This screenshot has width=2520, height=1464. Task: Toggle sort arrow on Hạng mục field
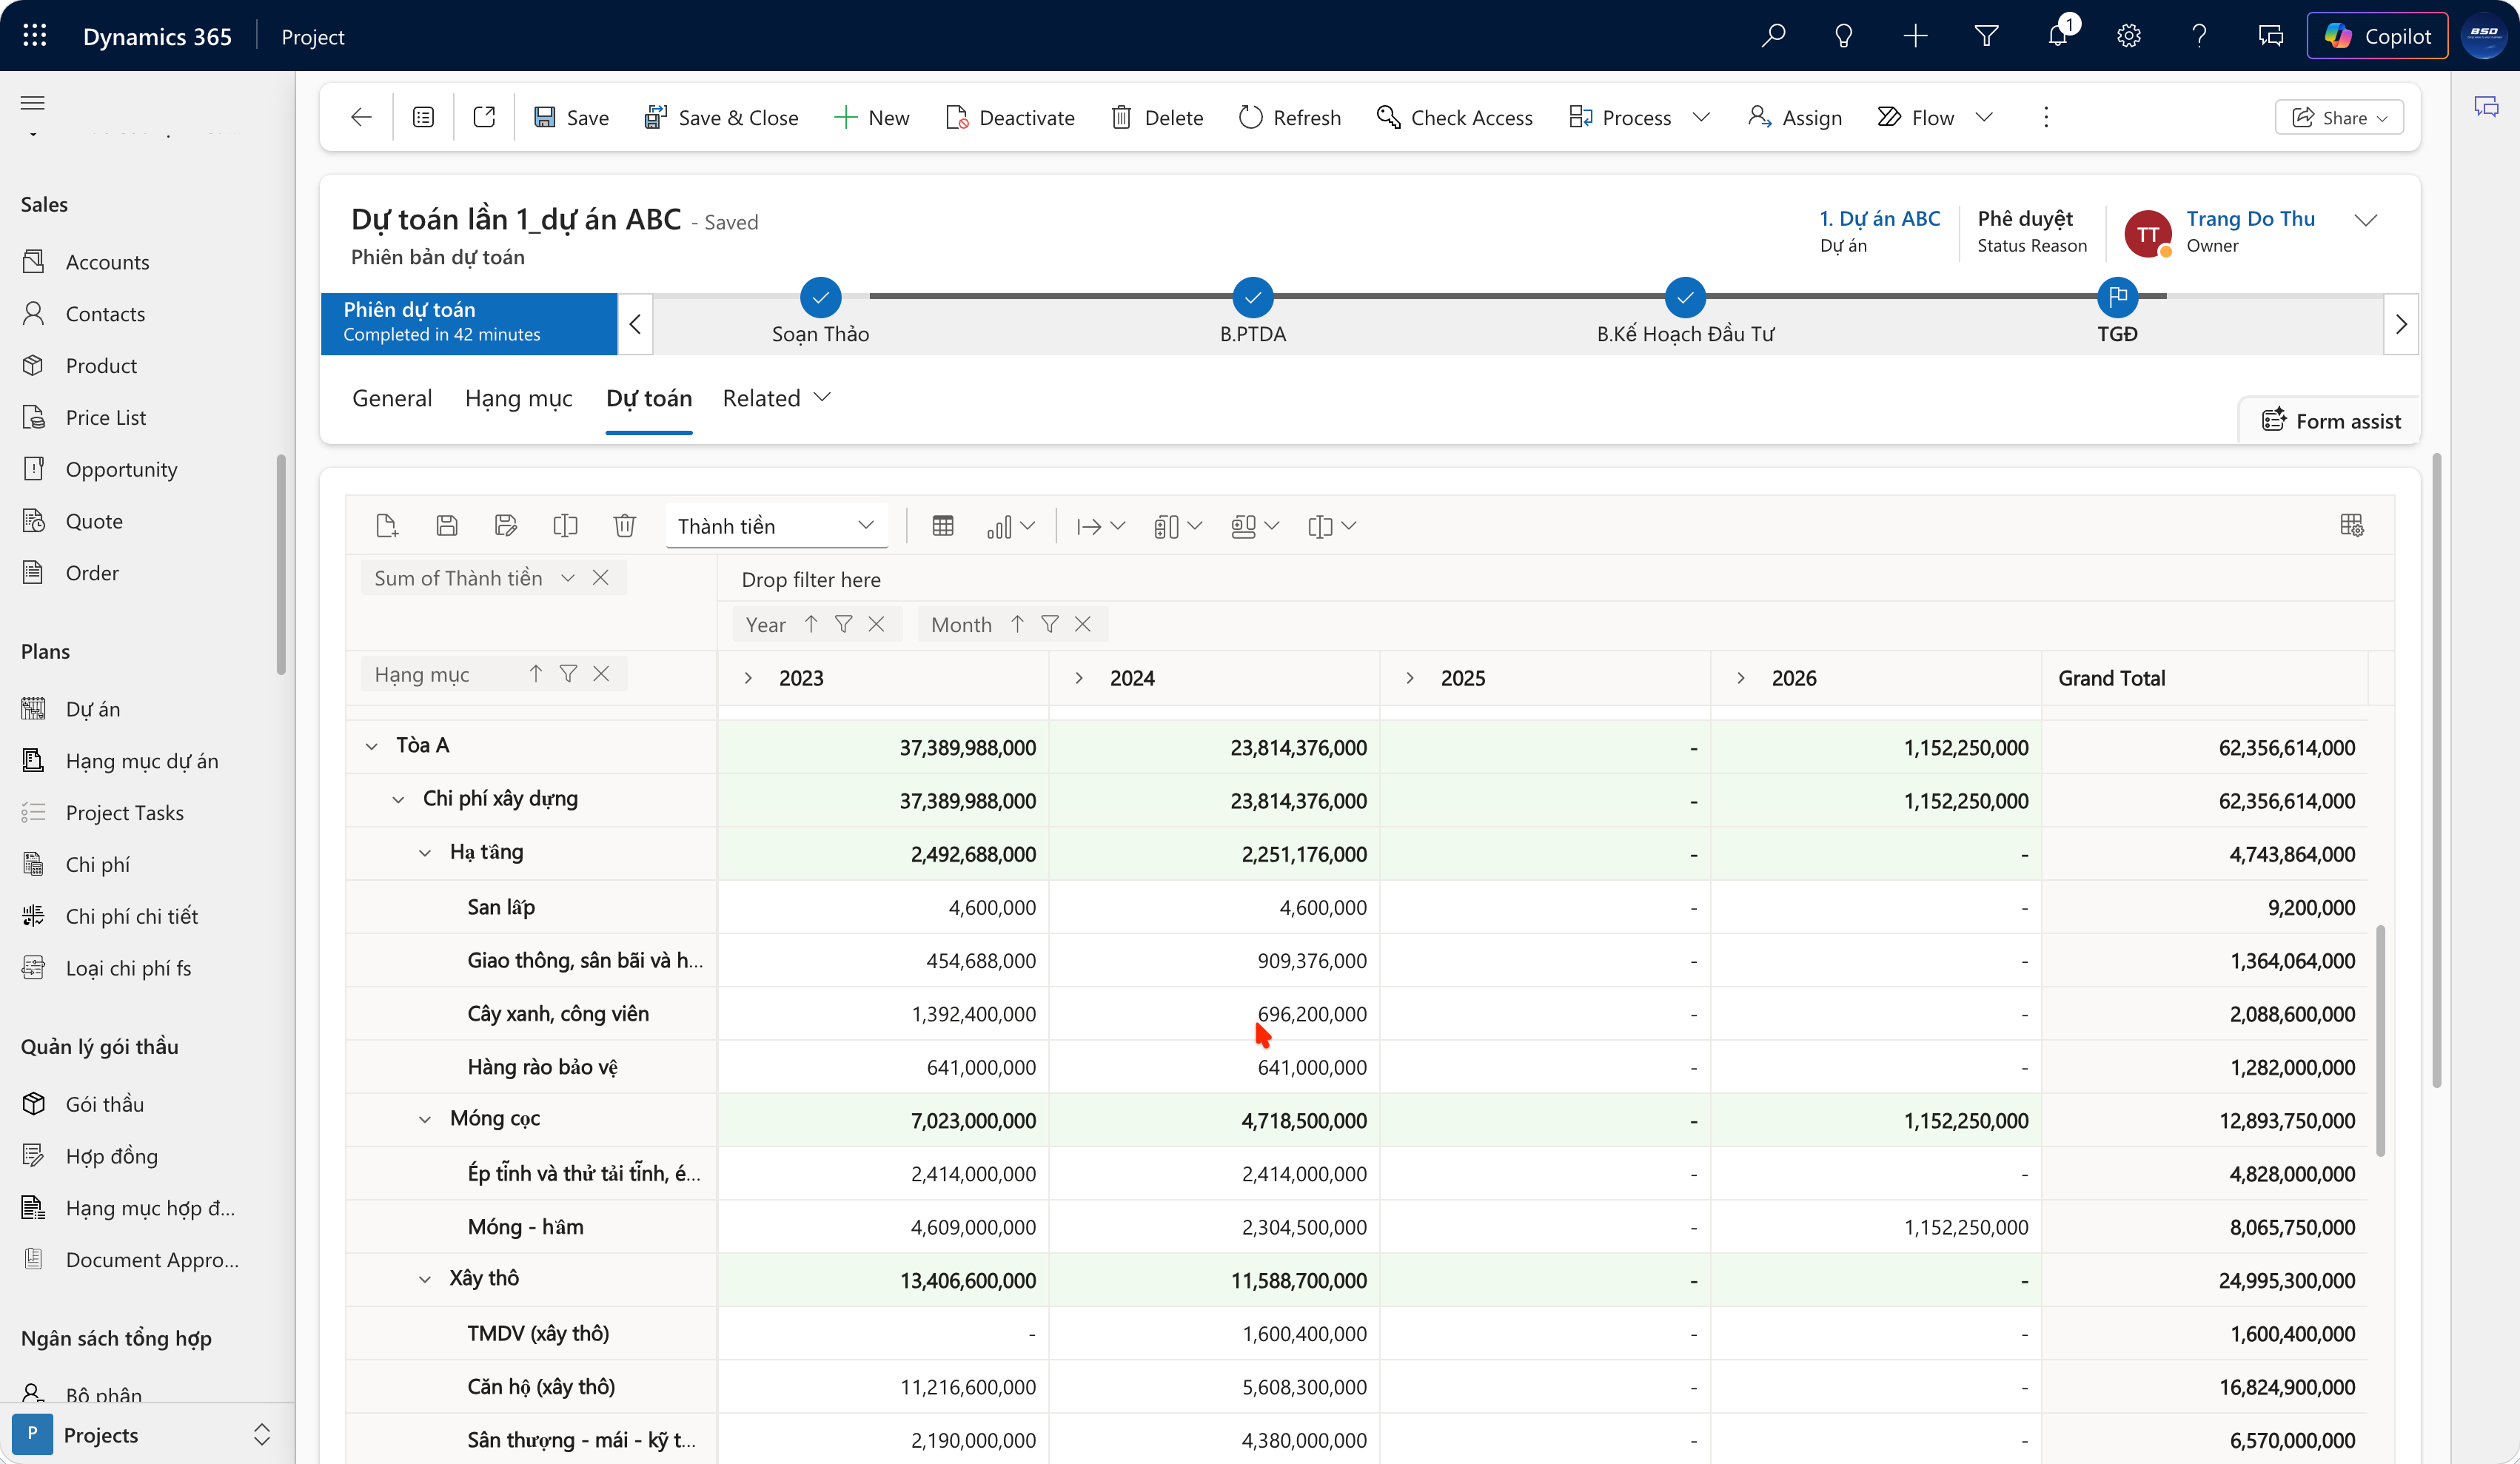point(536,674)
